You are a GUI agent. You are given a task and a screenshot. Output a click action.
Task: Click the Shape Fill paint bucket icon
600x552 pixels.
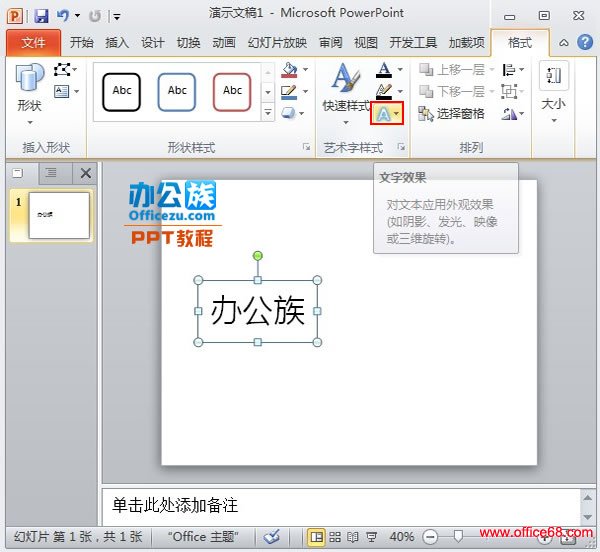[x=289, y=70]
